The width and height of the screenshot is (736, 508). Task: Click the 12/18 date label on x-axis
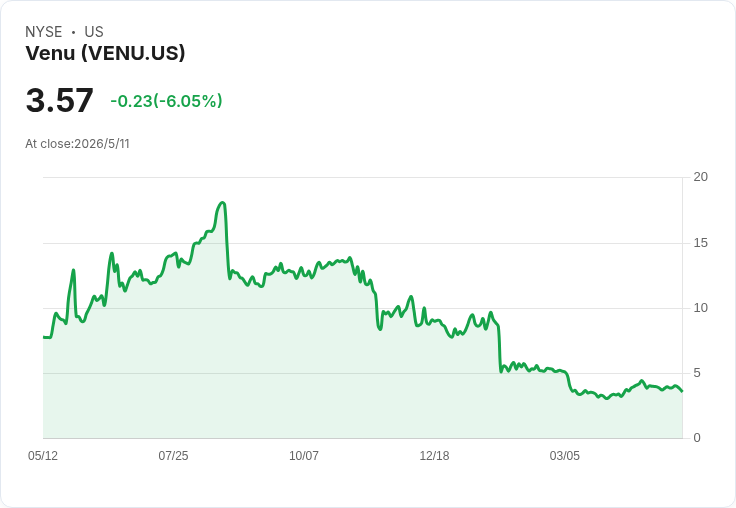(x=434, y=455)
